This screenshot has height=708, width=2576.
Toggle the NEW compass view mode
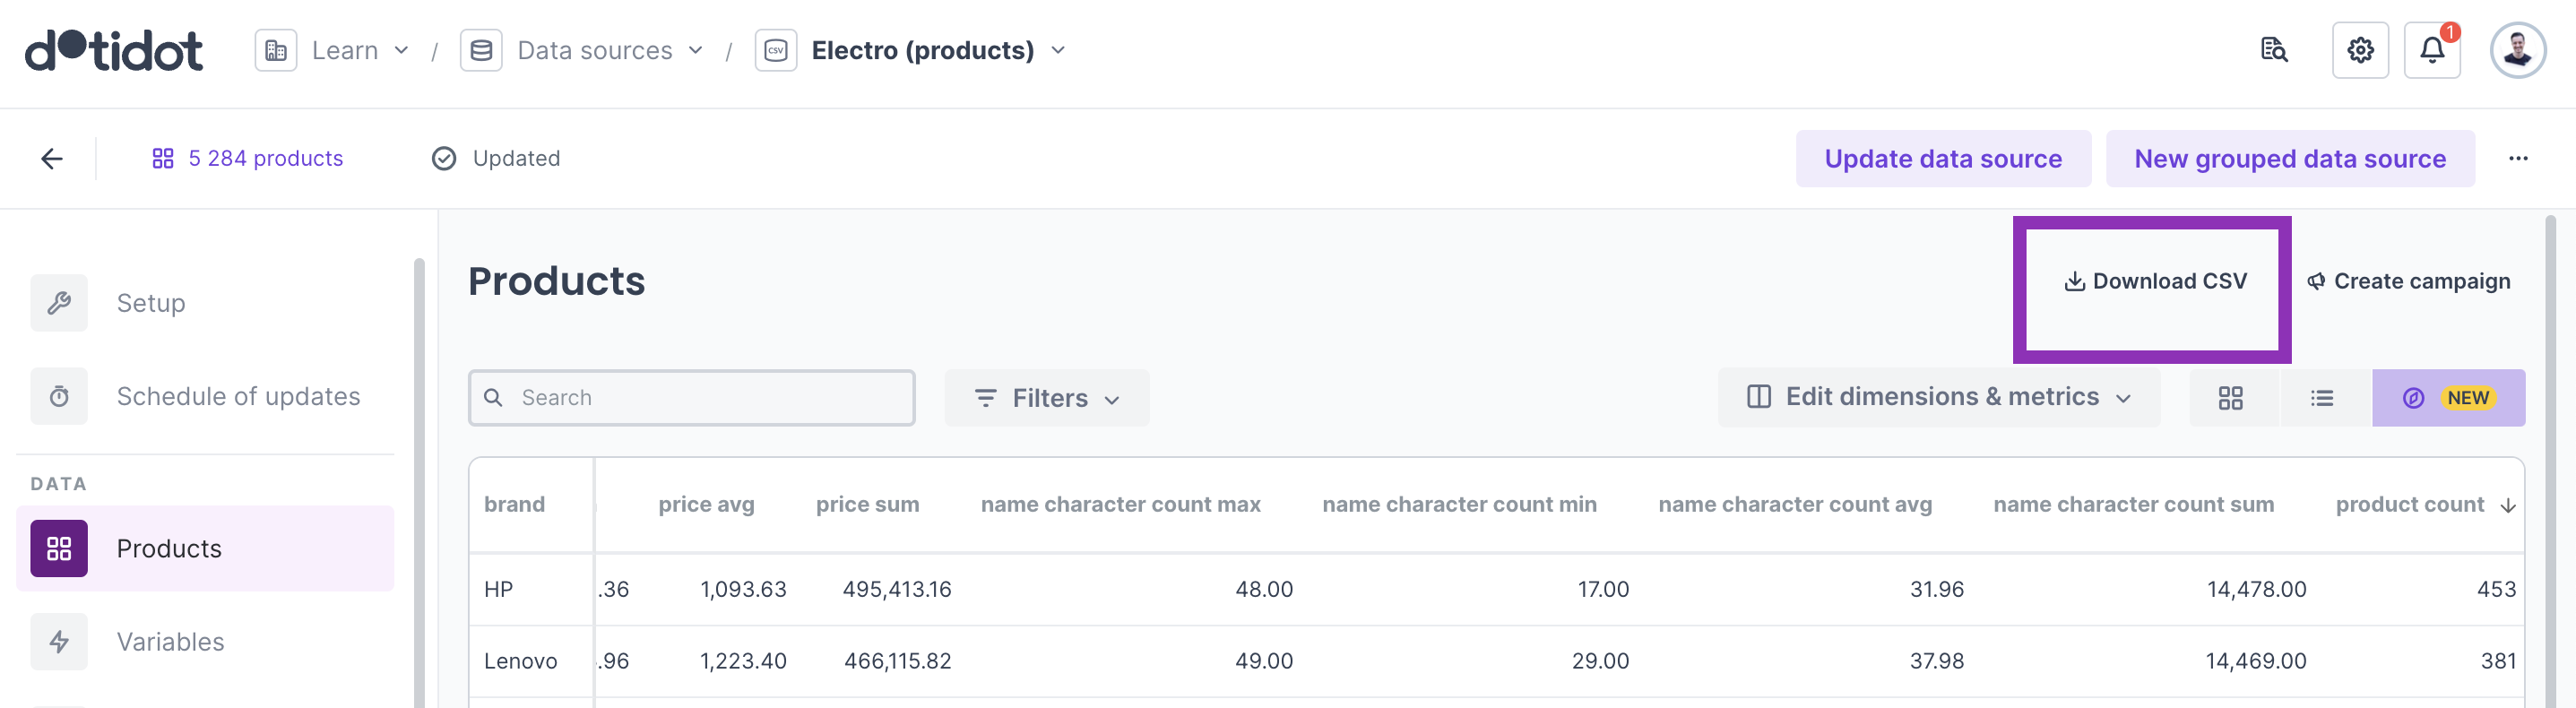[2447, 398]
